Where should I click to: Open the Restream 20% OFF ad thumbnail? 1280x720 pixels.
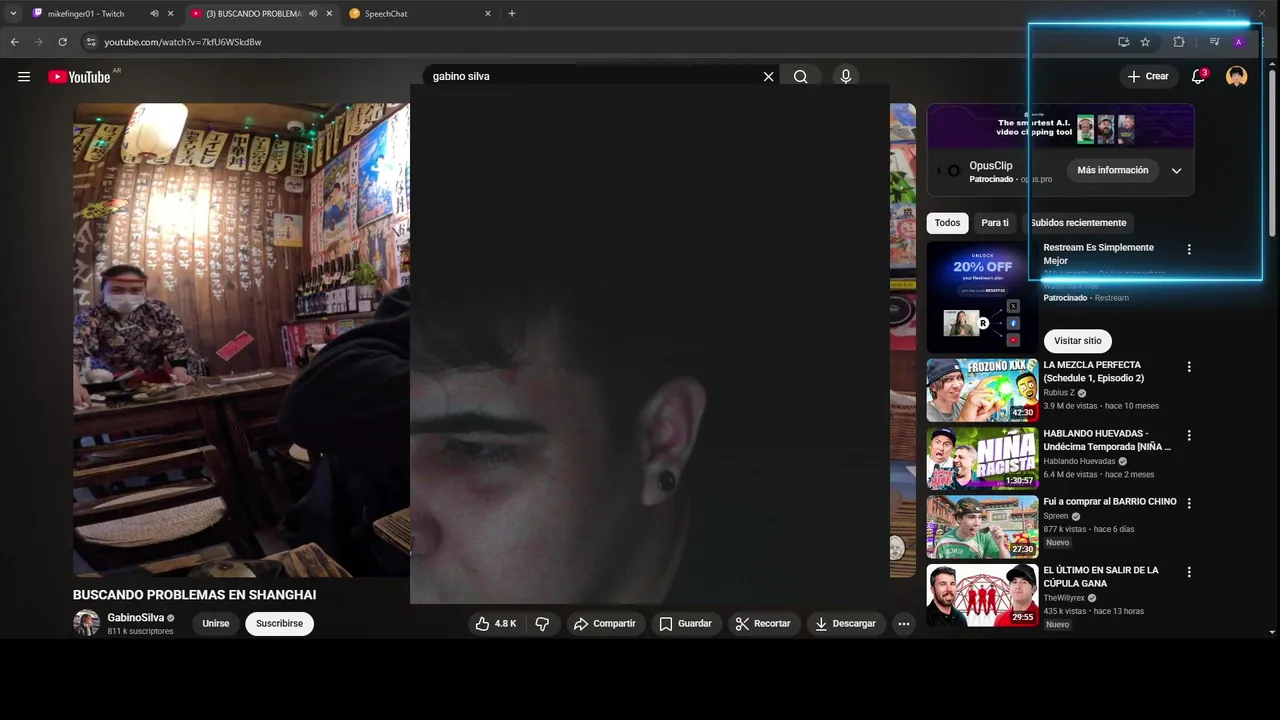[x=982, y=296]
